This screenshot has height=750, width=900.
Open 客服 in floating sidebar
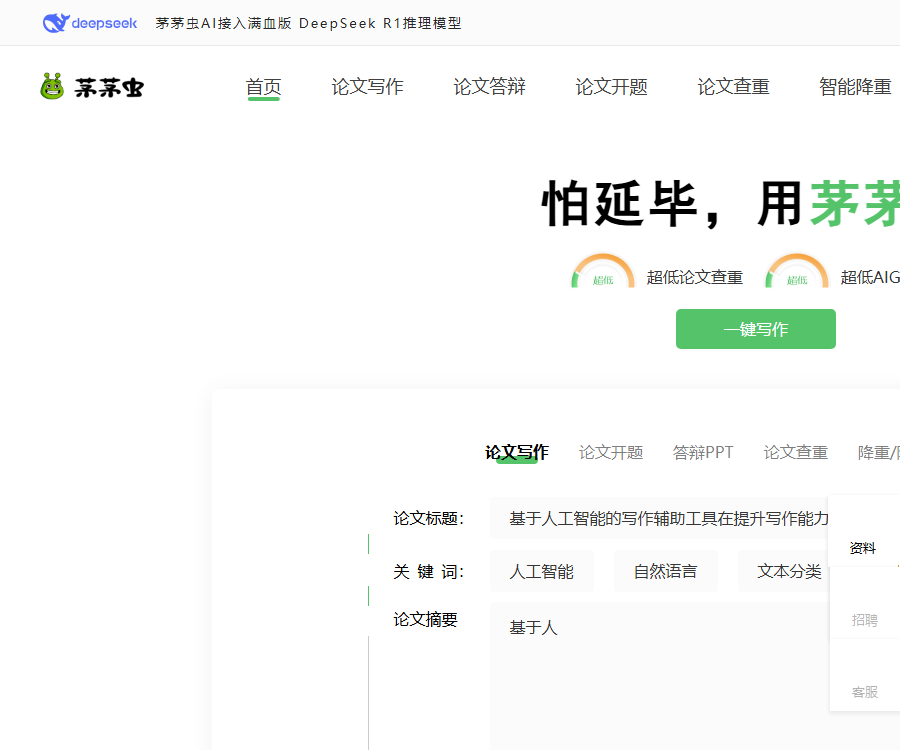click(x=864, y=691)
